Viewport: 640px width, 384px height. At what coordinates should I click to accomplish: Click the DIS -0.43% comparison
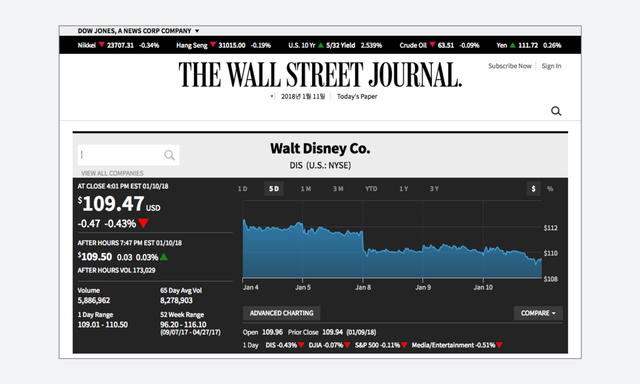pos(284,345)
